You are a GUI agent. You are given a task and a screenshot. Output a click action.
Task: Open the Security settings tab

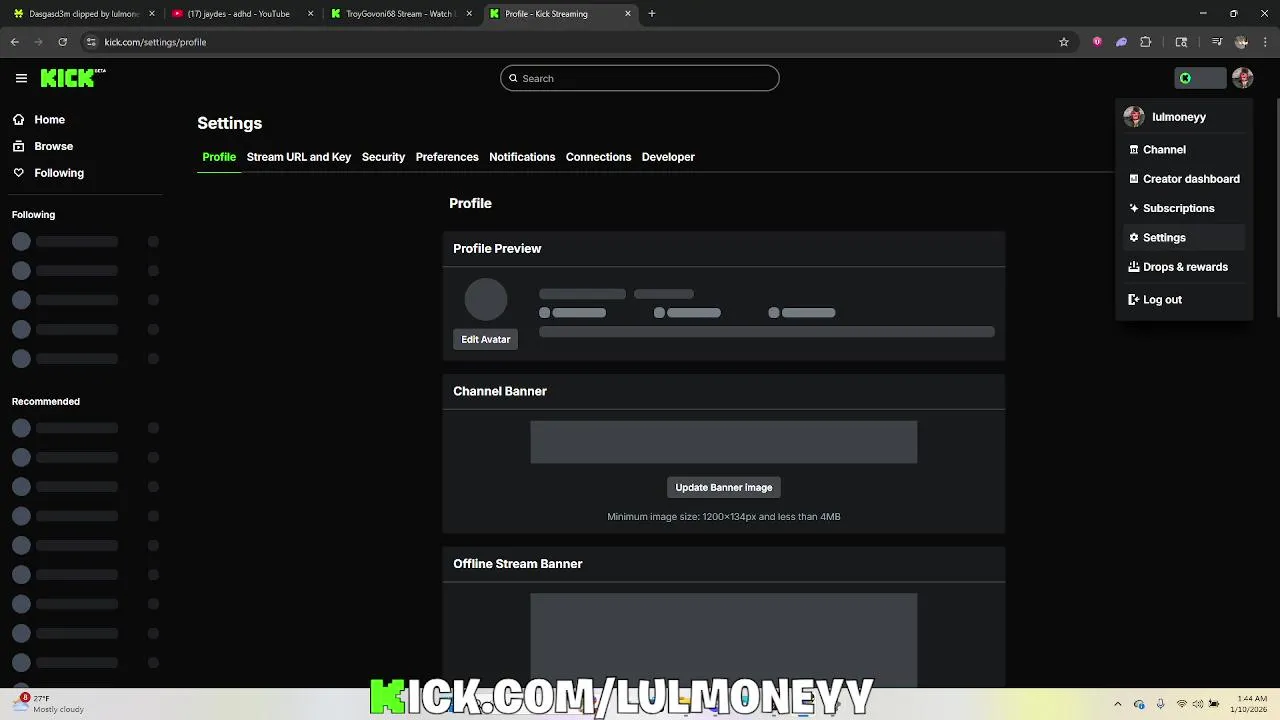pyautogui.click(x=383, y=157)
